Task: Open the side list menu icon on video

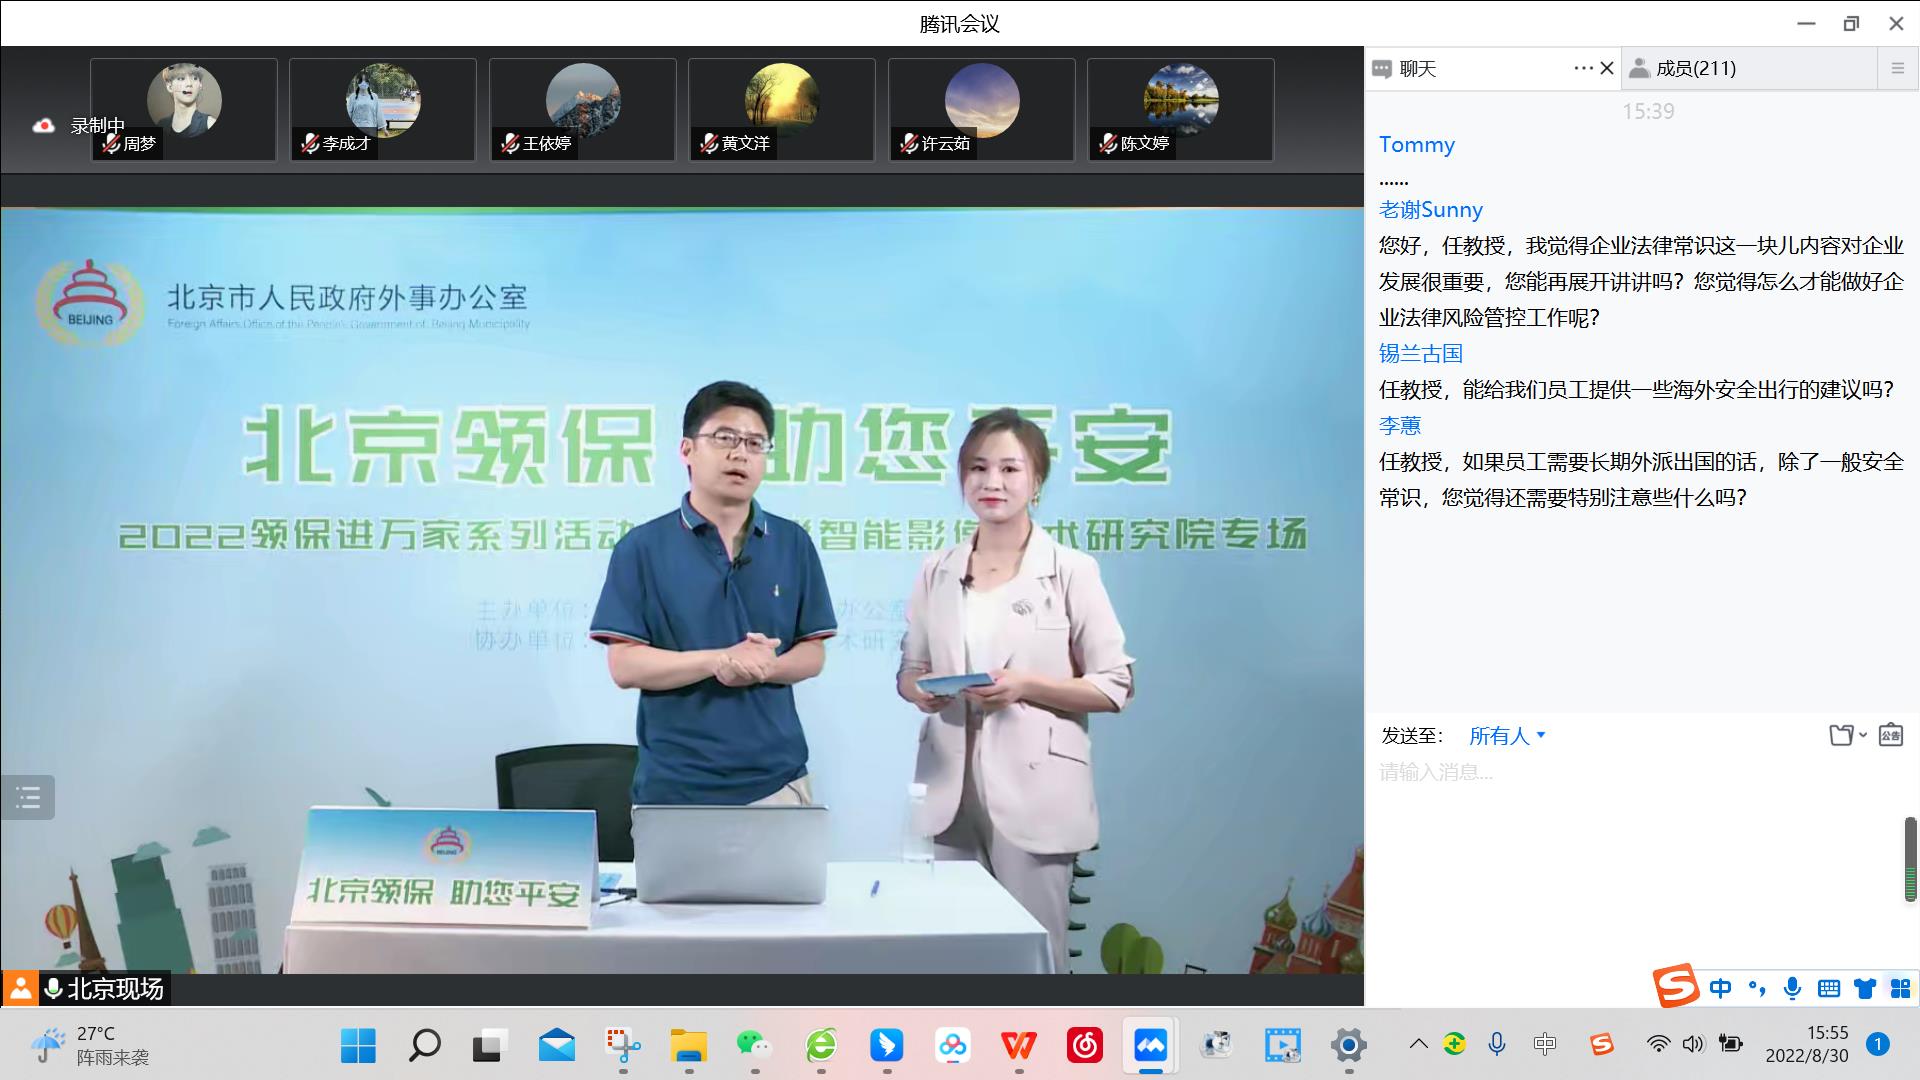Action: [28, 797]
